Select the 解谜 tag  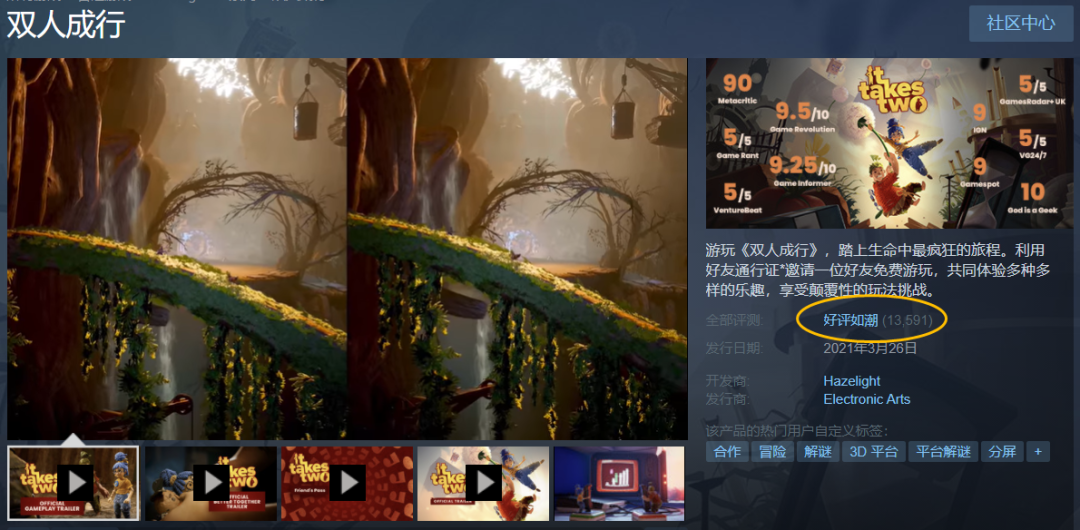pyautogui.click(x=818, y=451)
